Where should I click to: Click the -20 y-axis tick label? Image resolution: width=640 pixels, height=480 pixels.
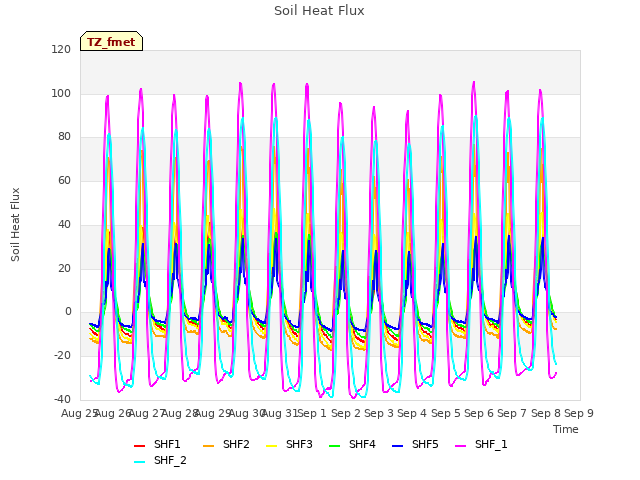(x=62, y=356)
